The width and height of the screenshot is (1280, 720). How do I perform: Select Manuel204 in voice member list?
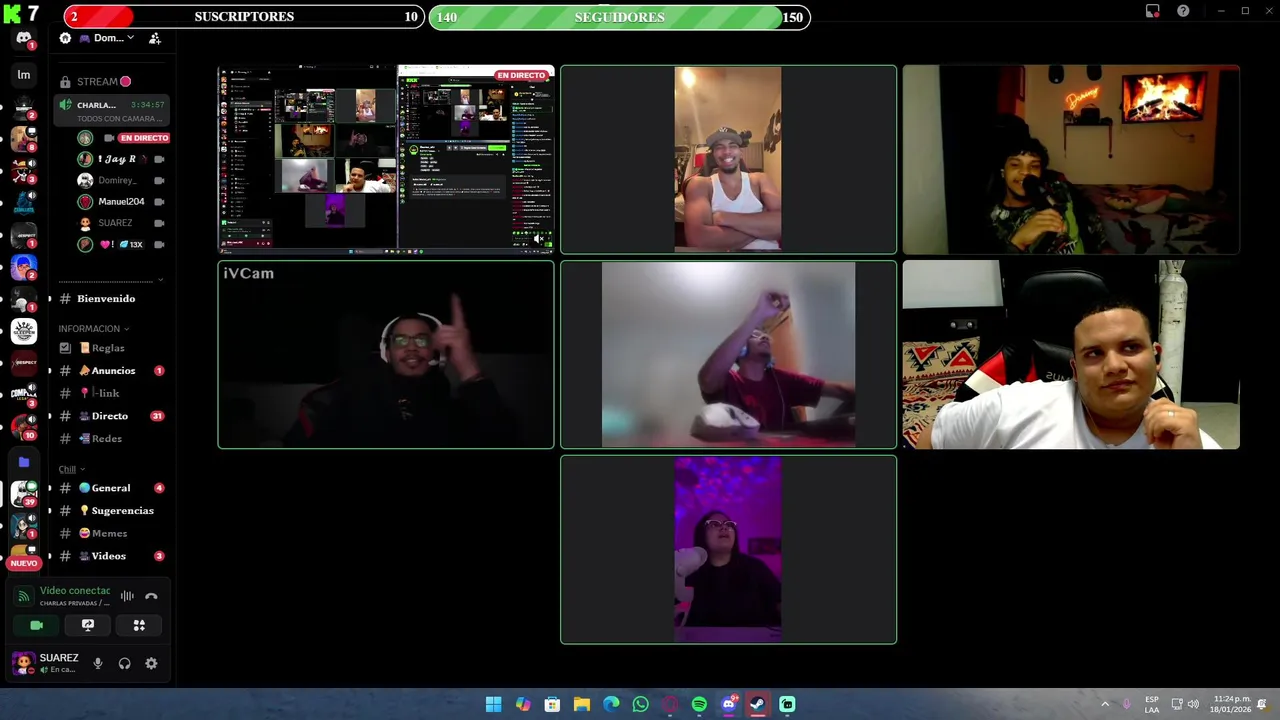pos(121,201)
